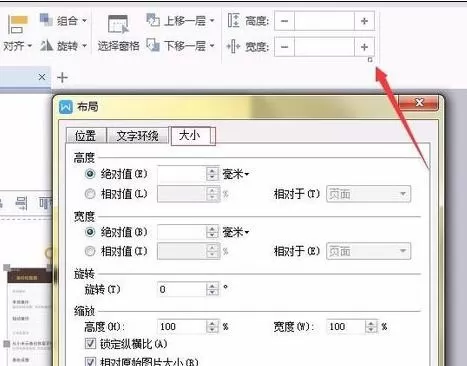Click the ribbon width (宽度) input field
This screenshot has height=366, width=467.
[x=324, y=47]
